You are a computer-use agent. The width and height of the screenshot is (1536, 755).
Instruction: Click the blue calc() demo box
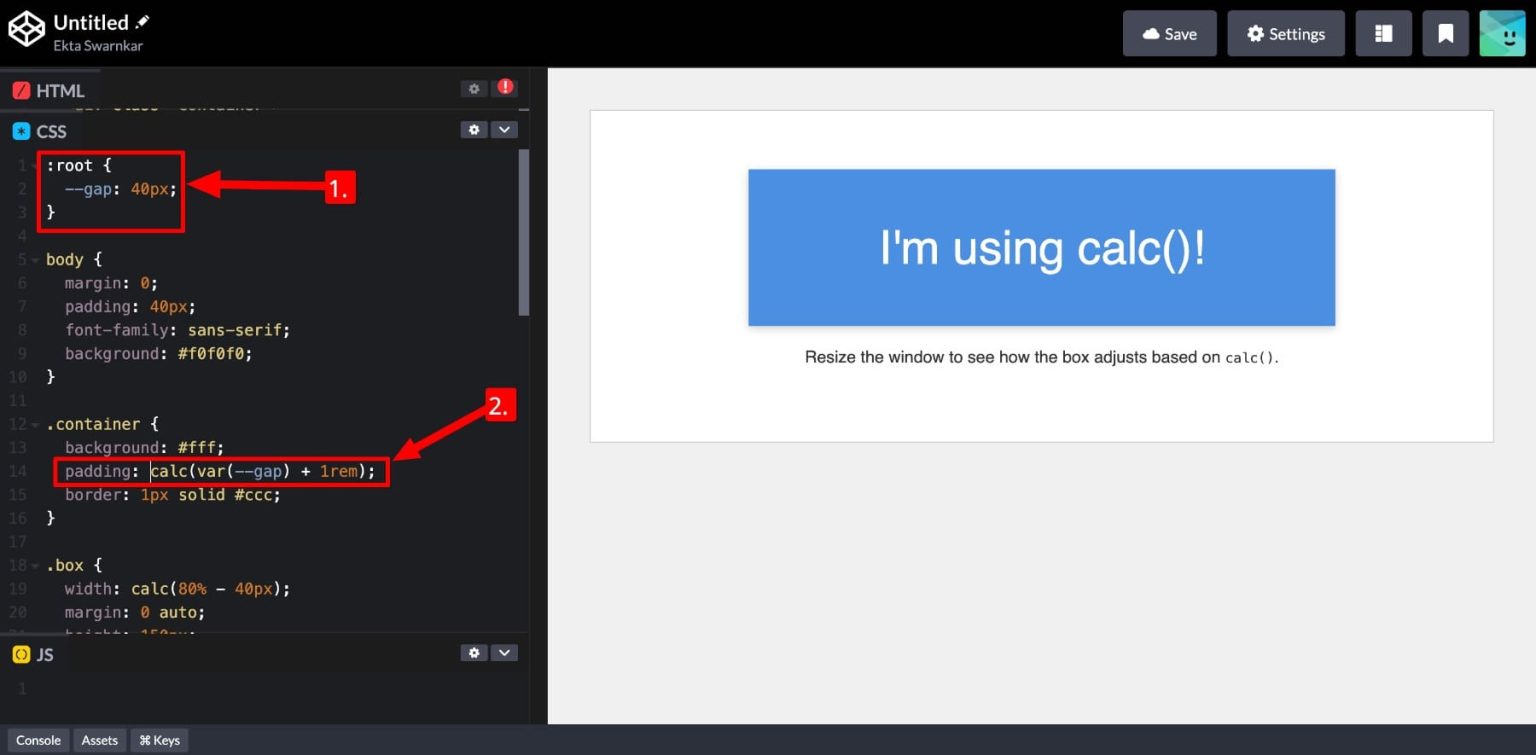1041,247
